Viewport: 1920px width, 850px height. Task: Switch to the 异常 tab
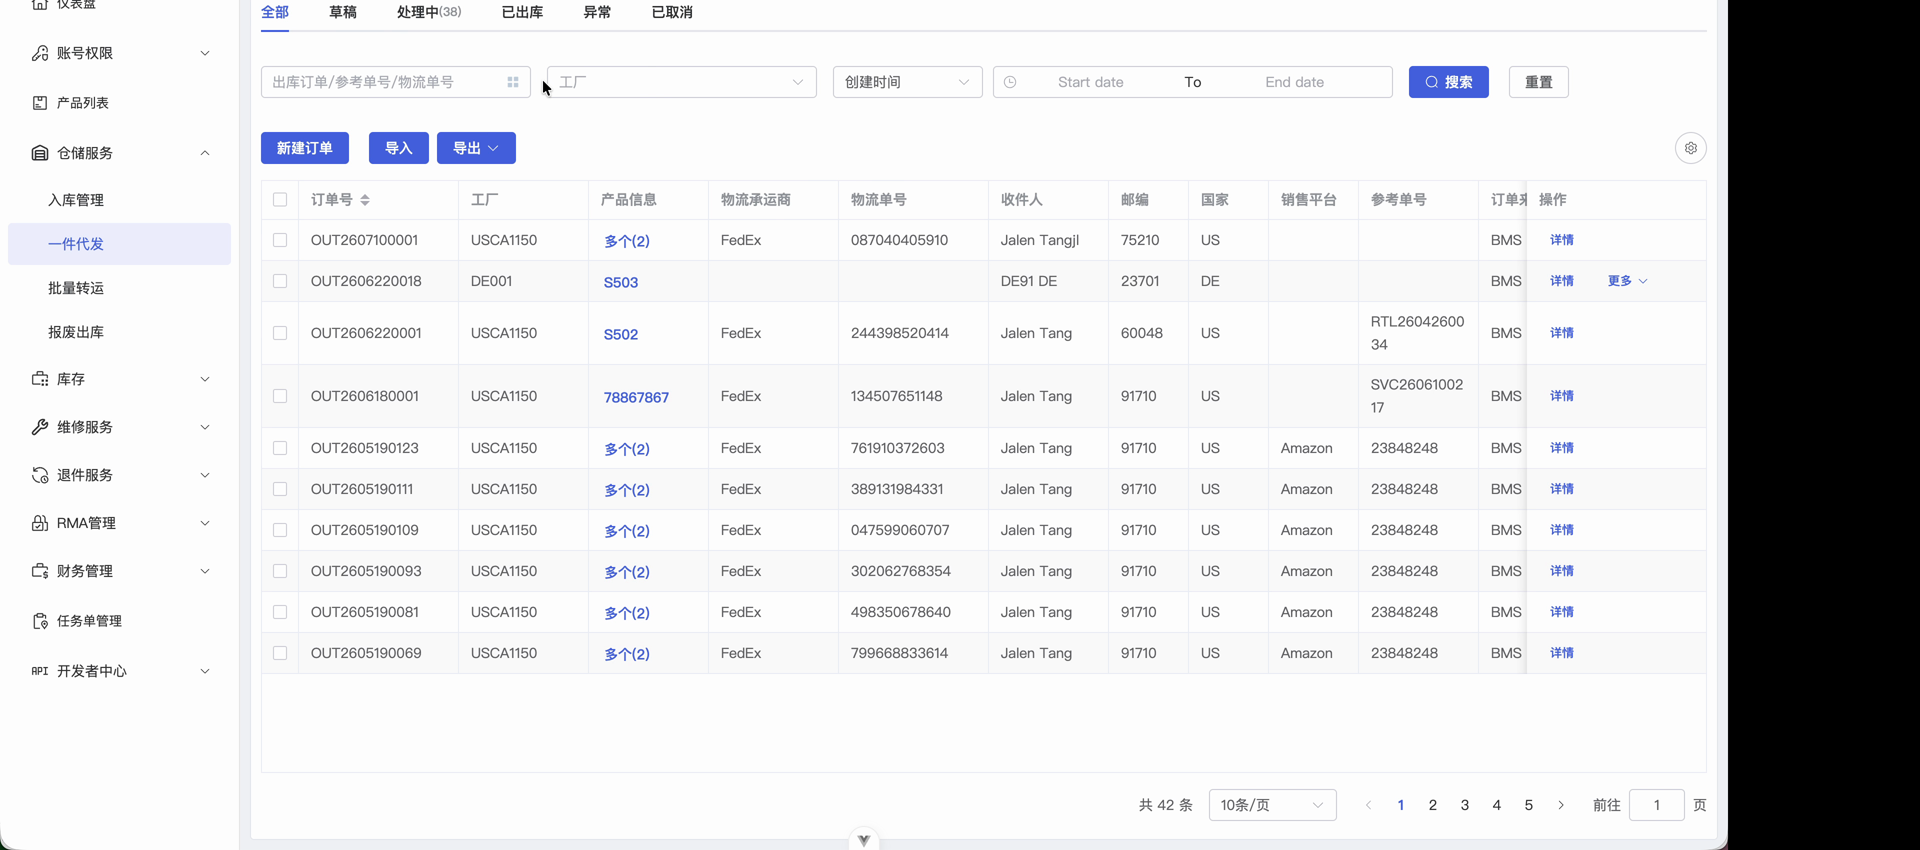[x=597, y=12]
